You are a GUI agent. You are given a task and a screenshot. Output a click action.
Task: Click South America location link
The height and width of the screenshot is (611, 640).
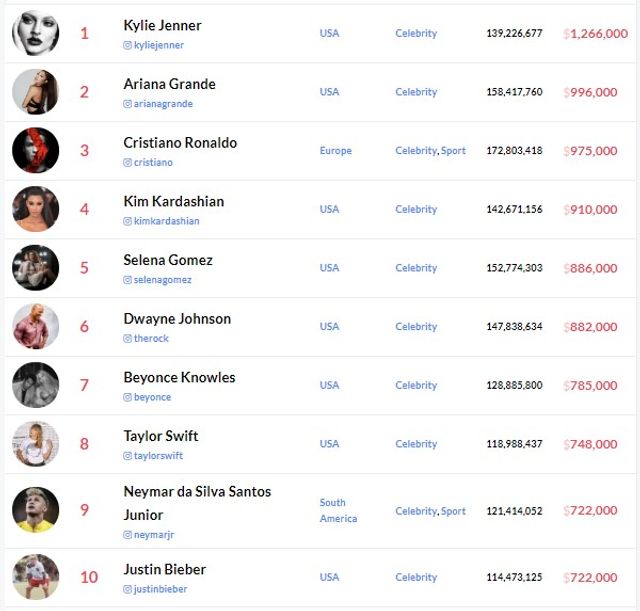(338, 510)
